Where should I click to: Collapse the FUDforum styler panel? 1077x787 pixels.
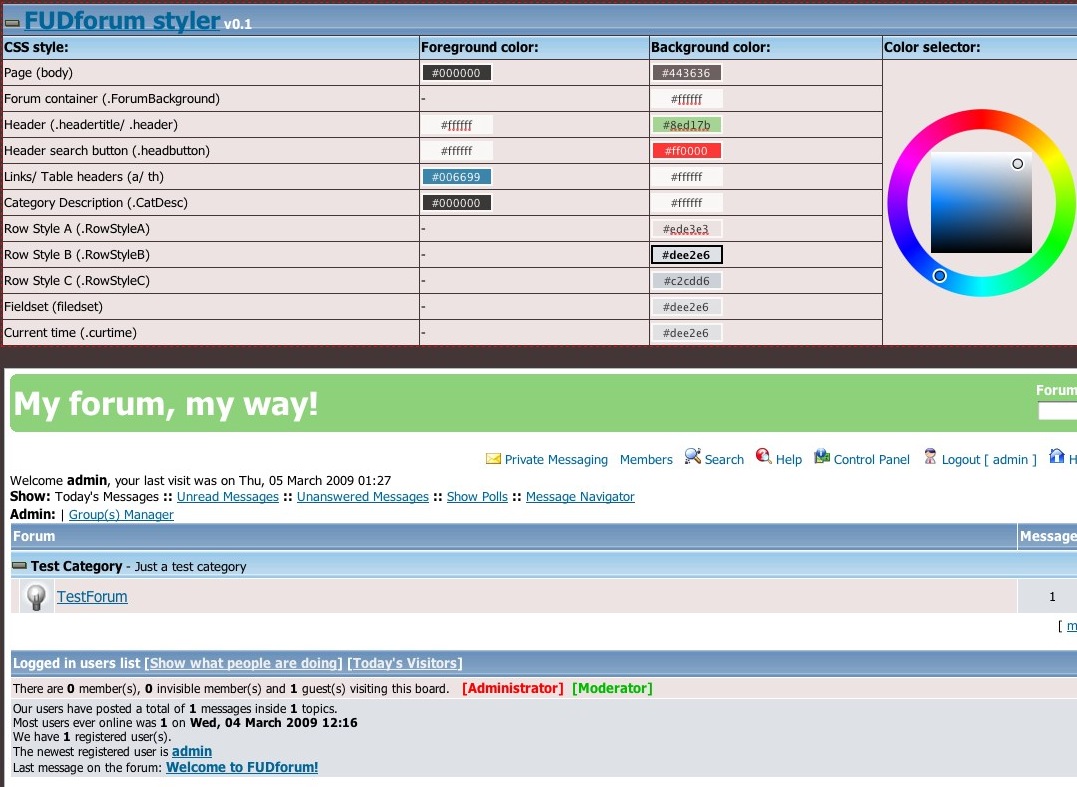pyautogui.click(x=12, y=23)
